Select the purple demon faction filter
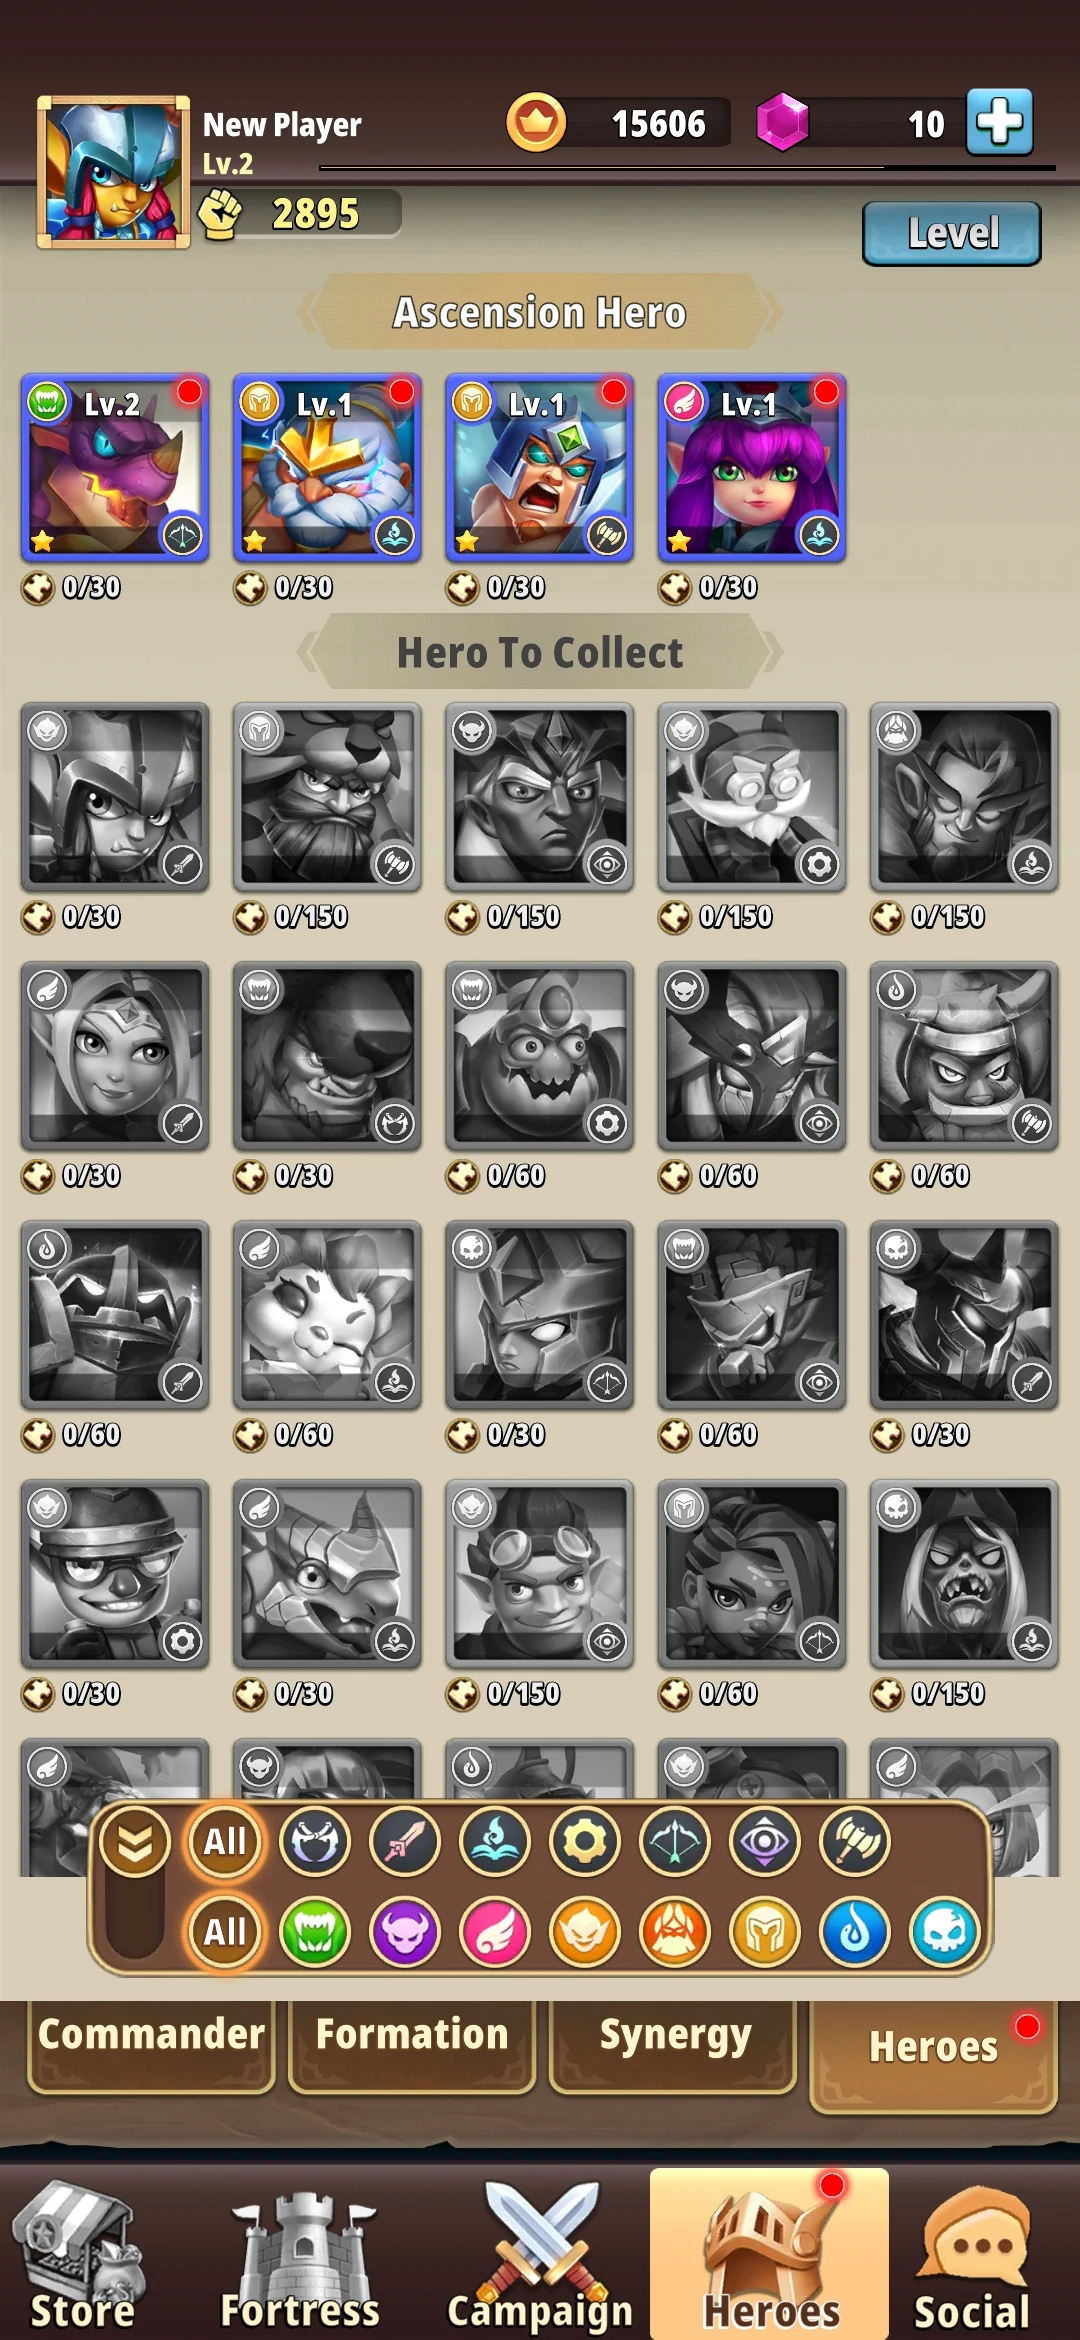Viewport: 1080px width, 2340px height. pos(405,1931)
